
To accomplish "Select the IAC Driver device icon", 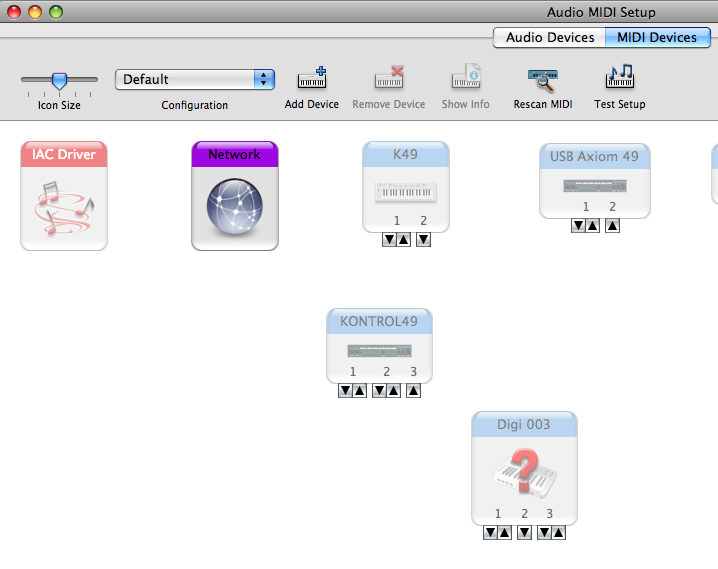I will [x=64, y=208].
